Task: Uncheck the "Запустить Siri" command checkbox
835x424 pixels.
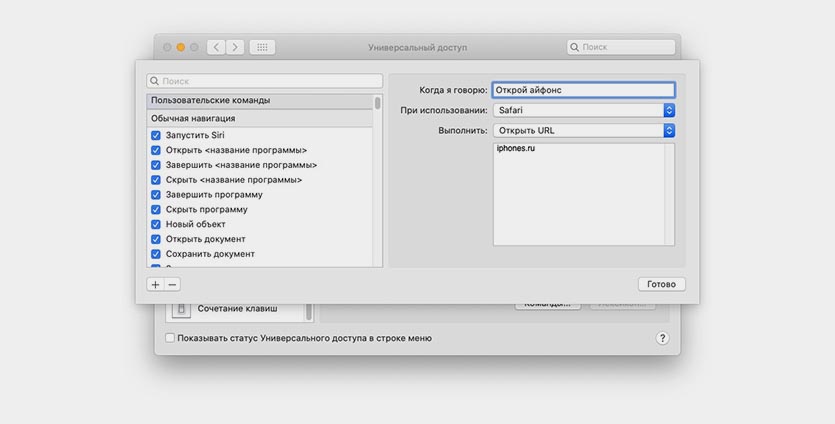Action: click(x=156, y=135)
